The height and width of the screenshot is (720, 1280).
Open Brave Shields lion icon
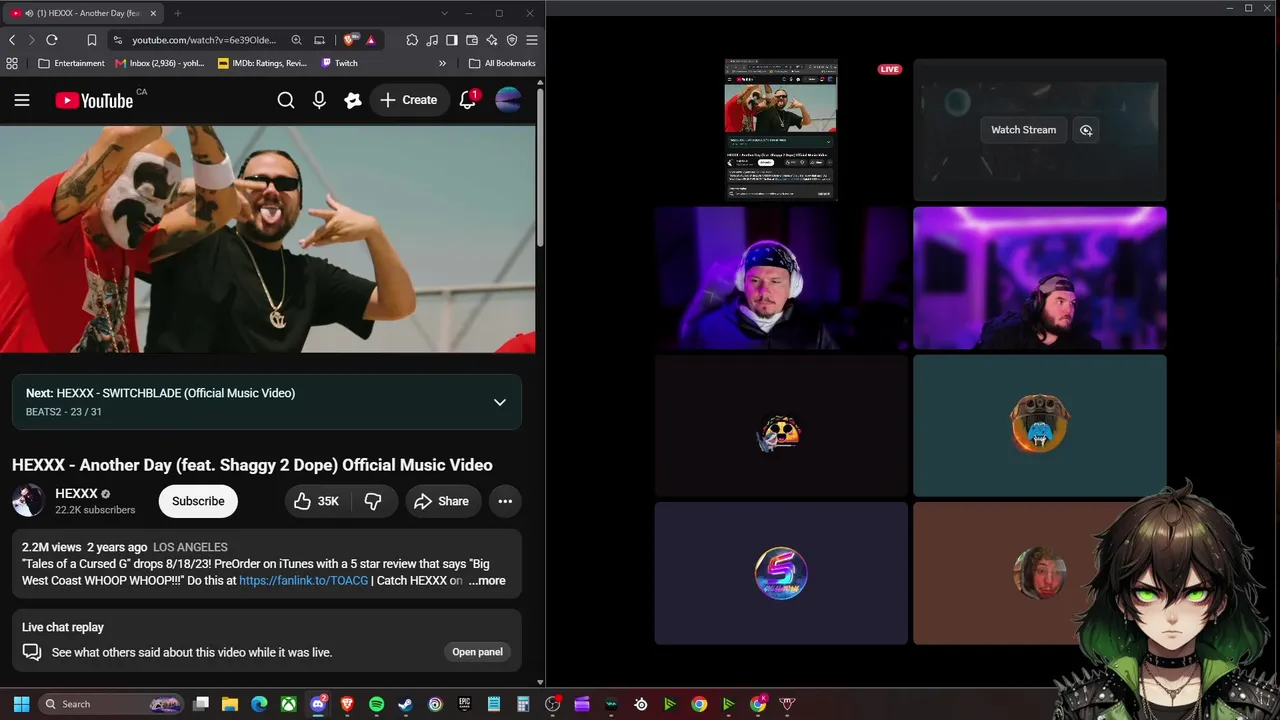[349, 40]
